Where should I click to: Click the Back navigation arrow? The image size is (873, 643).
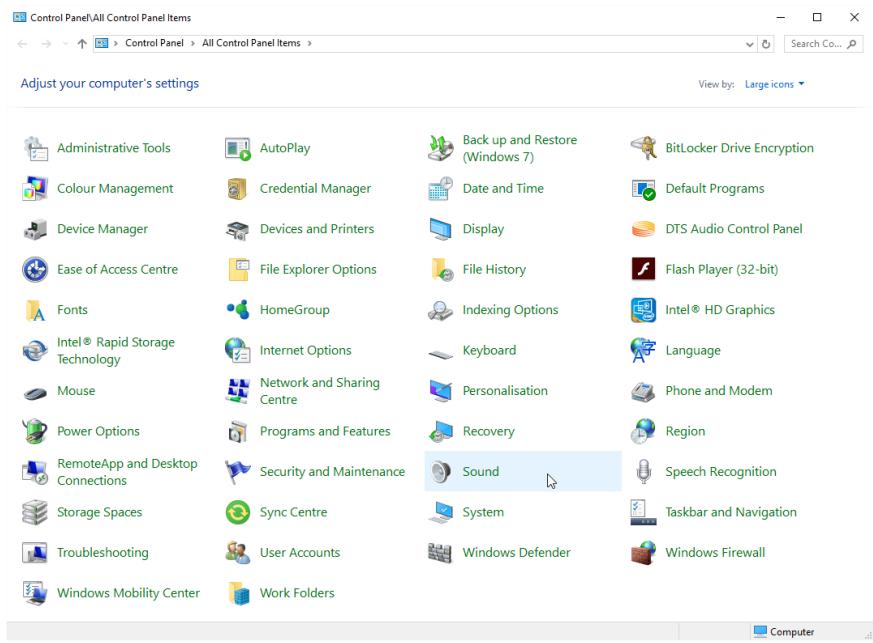coord(22,43)
